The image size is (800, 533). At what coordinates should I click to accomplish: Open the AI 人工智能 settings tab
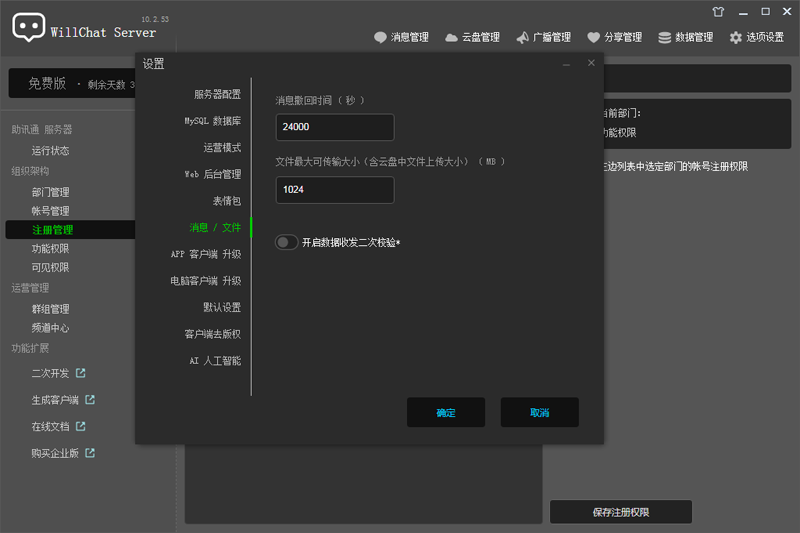[x=215, y=361]
